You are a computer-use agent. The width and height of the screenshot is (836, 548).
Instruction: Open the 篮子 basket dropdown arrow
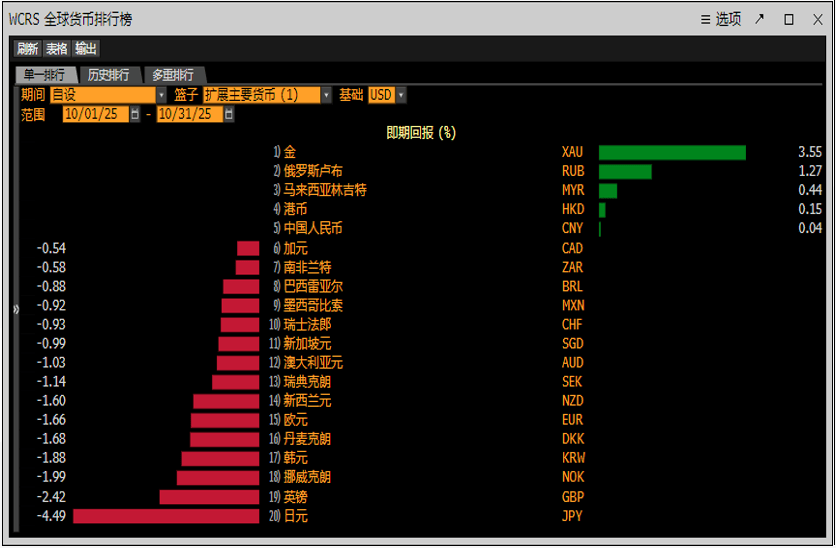(x=326, y=95)
